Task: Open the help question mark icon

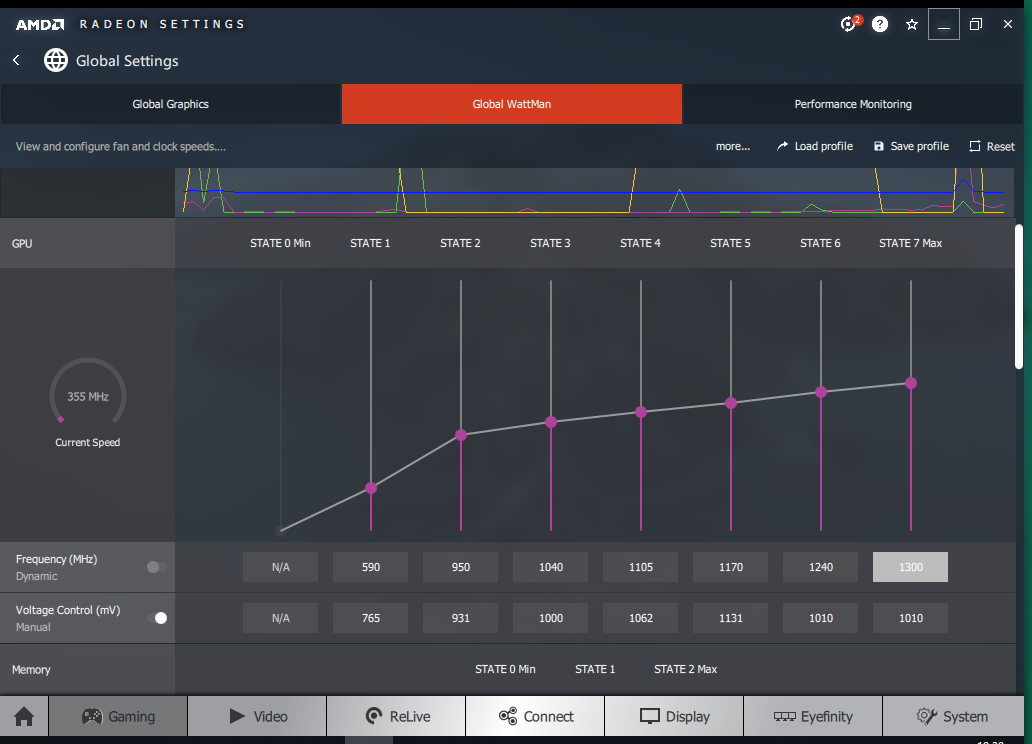Action: pos(880,24)
